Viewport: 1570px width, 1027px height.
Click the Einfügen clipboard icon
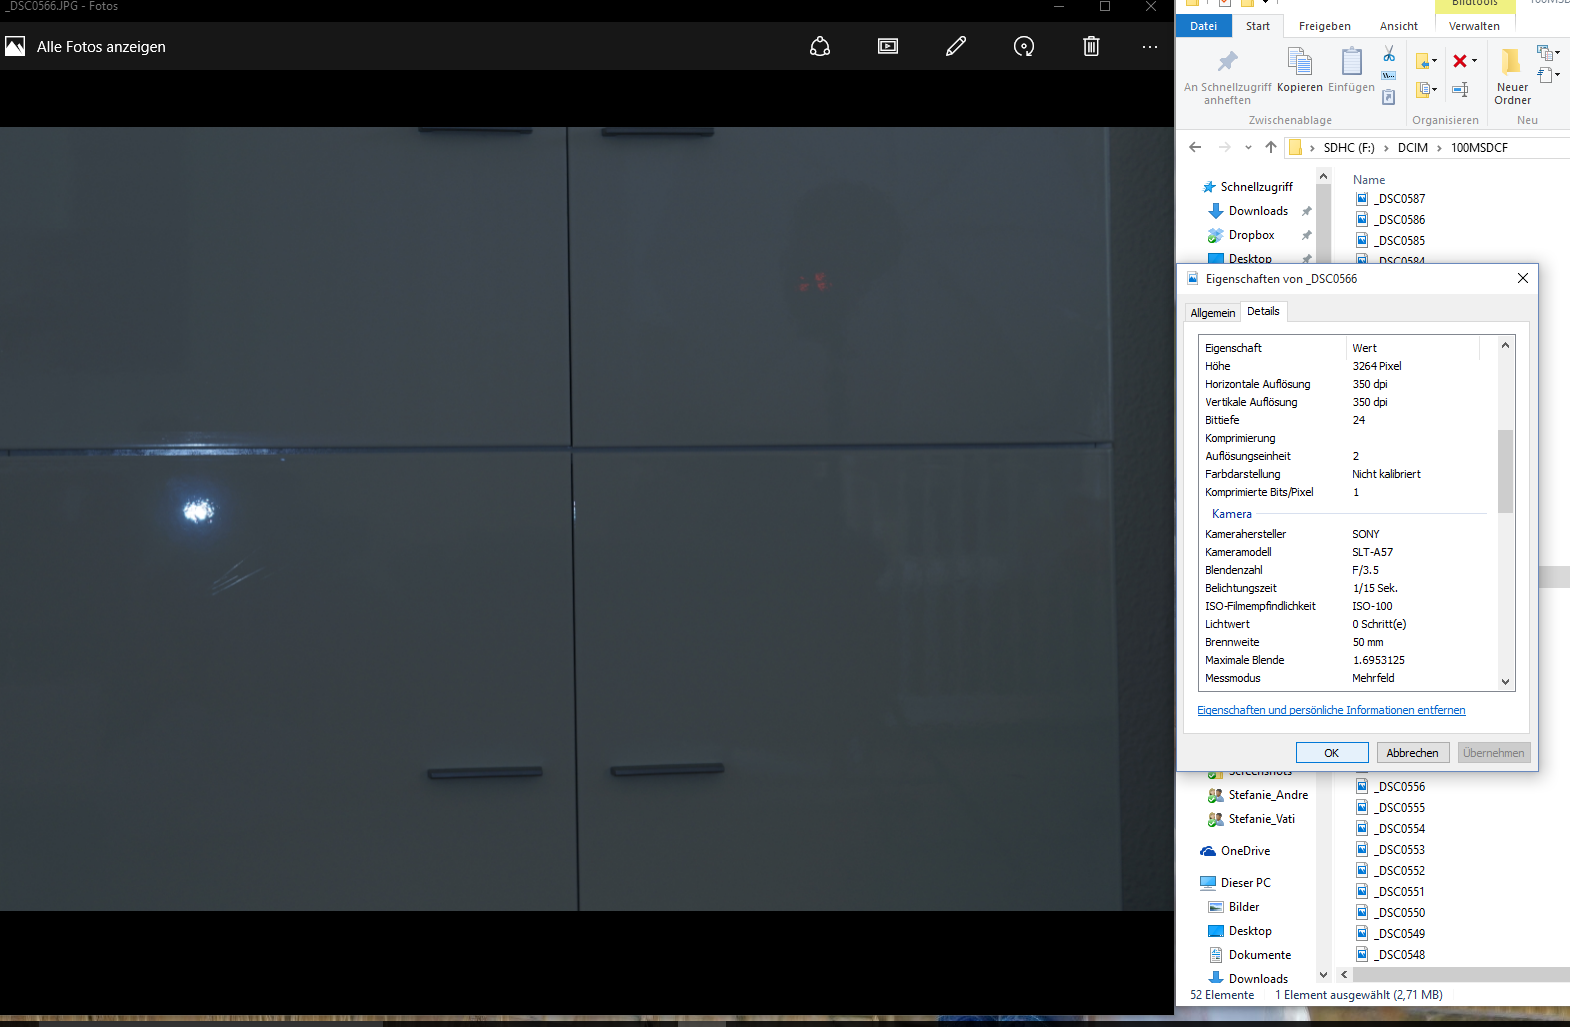tap(1351, 62)
